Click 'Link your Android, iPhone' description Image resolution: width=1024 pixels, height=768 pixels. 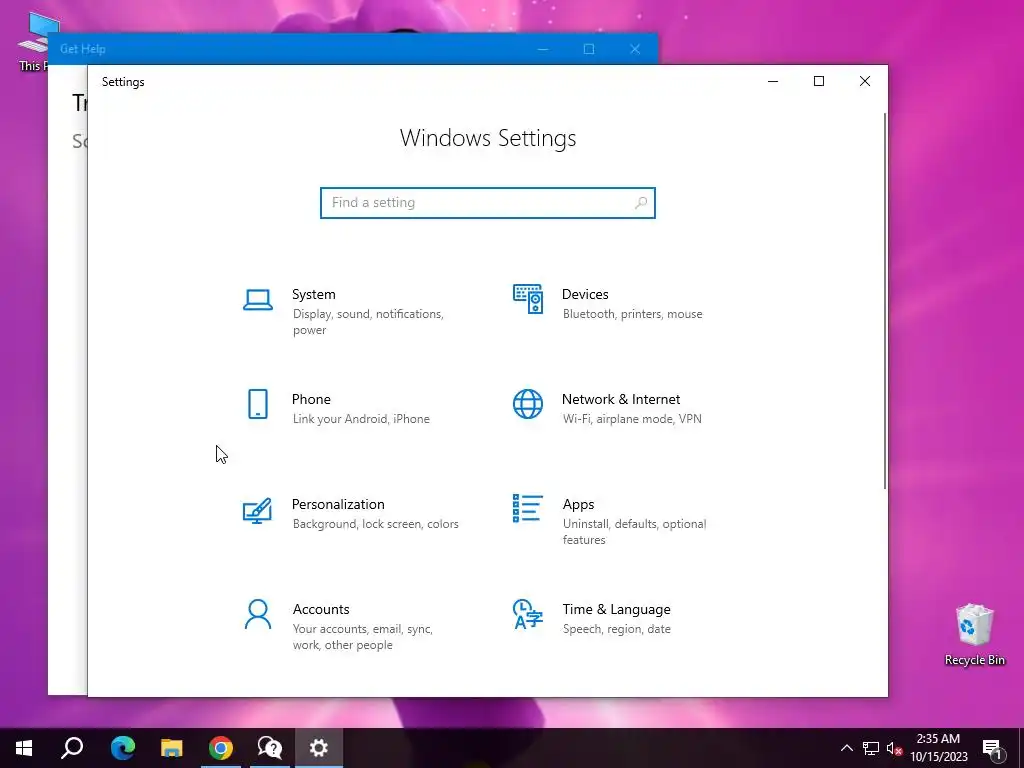(x=361, y=419)
